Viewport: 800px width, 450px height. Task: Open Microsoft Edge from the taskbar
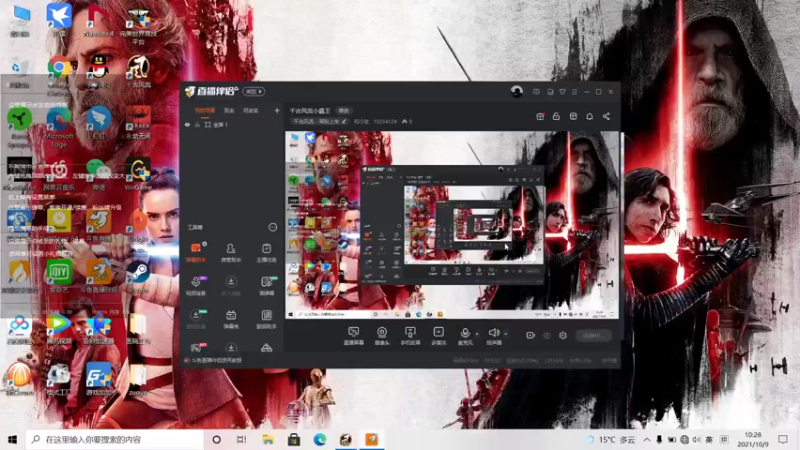pyautogui.click(x=320, y=439)
